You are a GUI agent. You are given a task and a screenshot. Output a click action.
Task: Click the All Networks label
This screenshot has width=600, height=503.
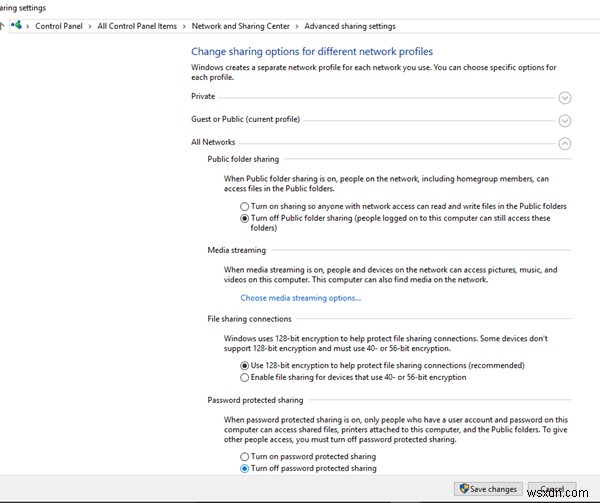click(x=213, y=142)
